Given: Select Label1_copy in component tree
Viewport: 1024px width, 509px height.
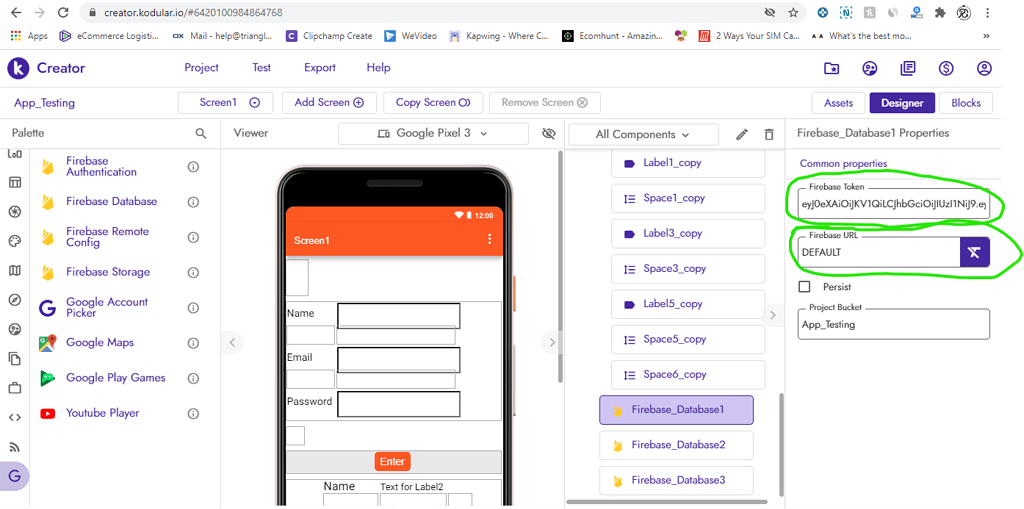Looking at the screenshot, I should tap(688, 163).
